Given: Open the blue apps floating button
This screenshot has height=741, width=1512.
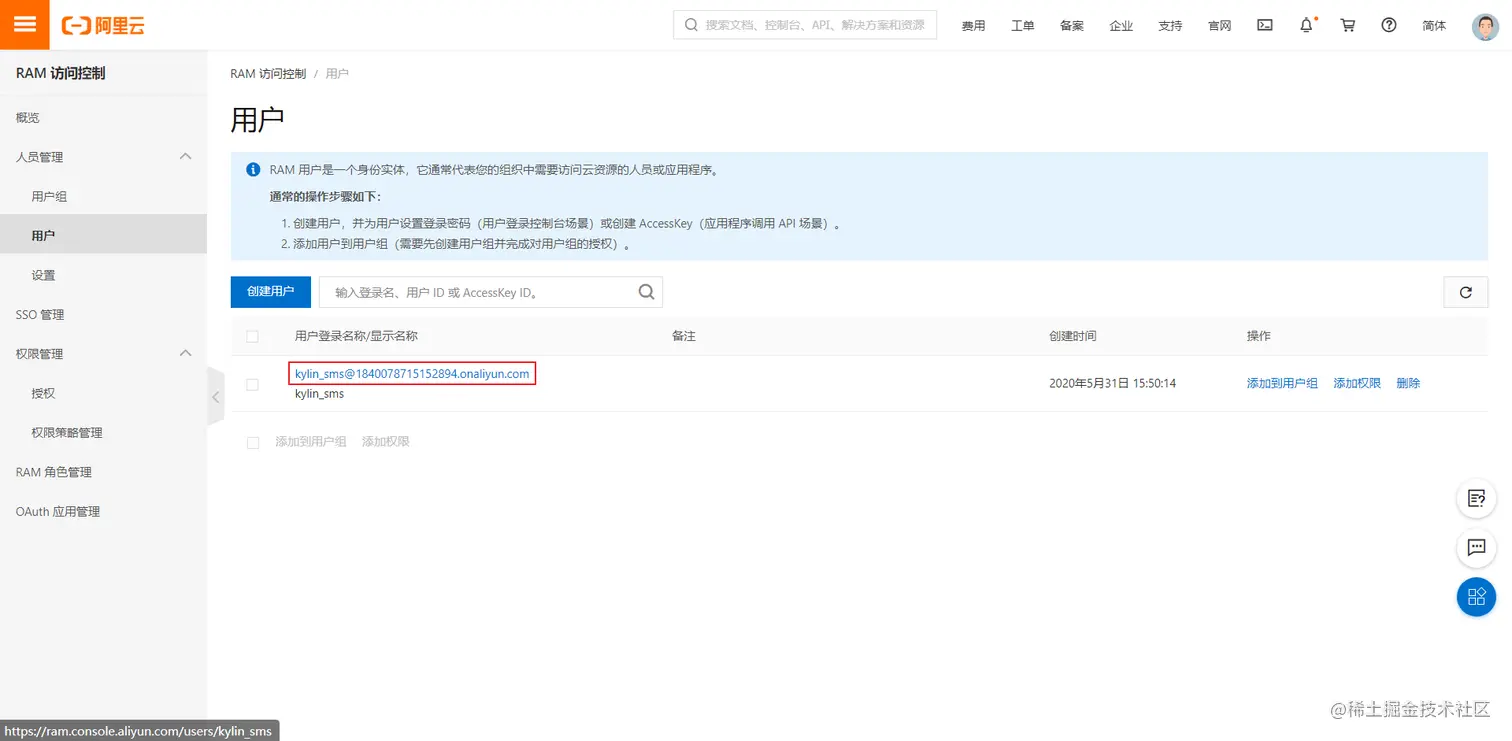Looking at the screenshot, I should [x=1476, y=597].
